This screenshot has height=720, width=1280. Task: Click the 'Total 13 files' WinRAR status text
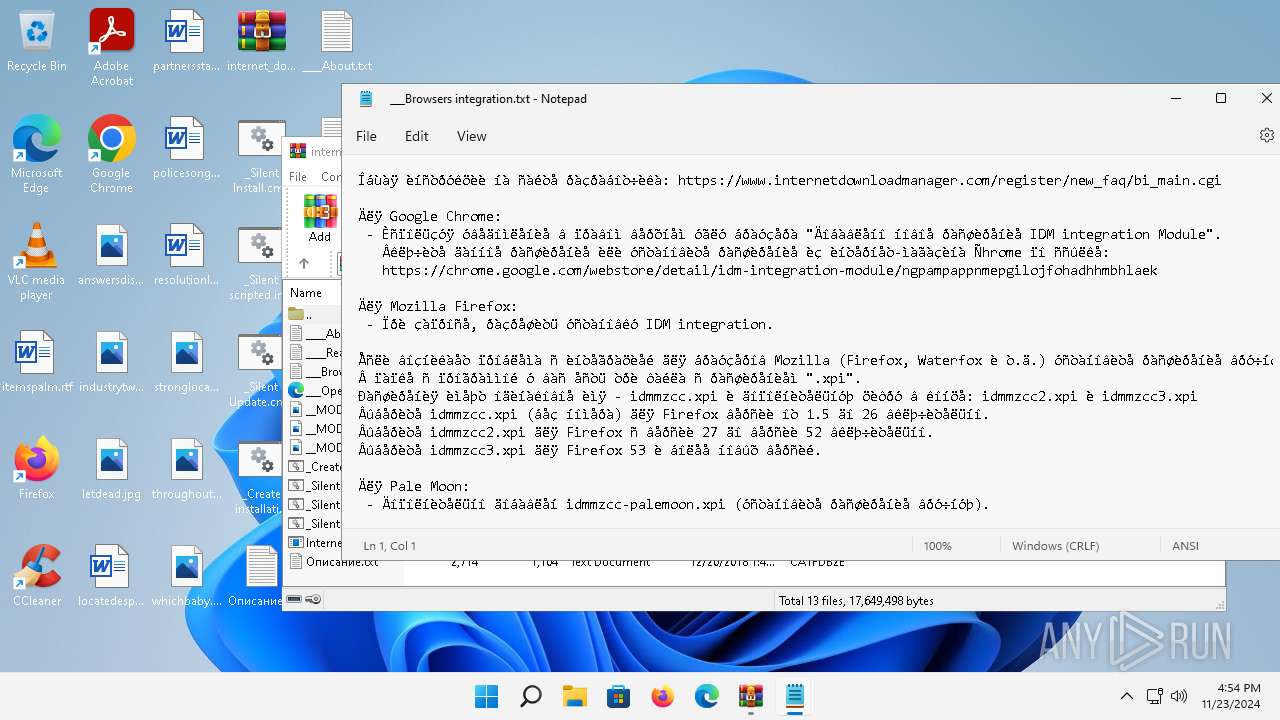[x=856, y=600]
